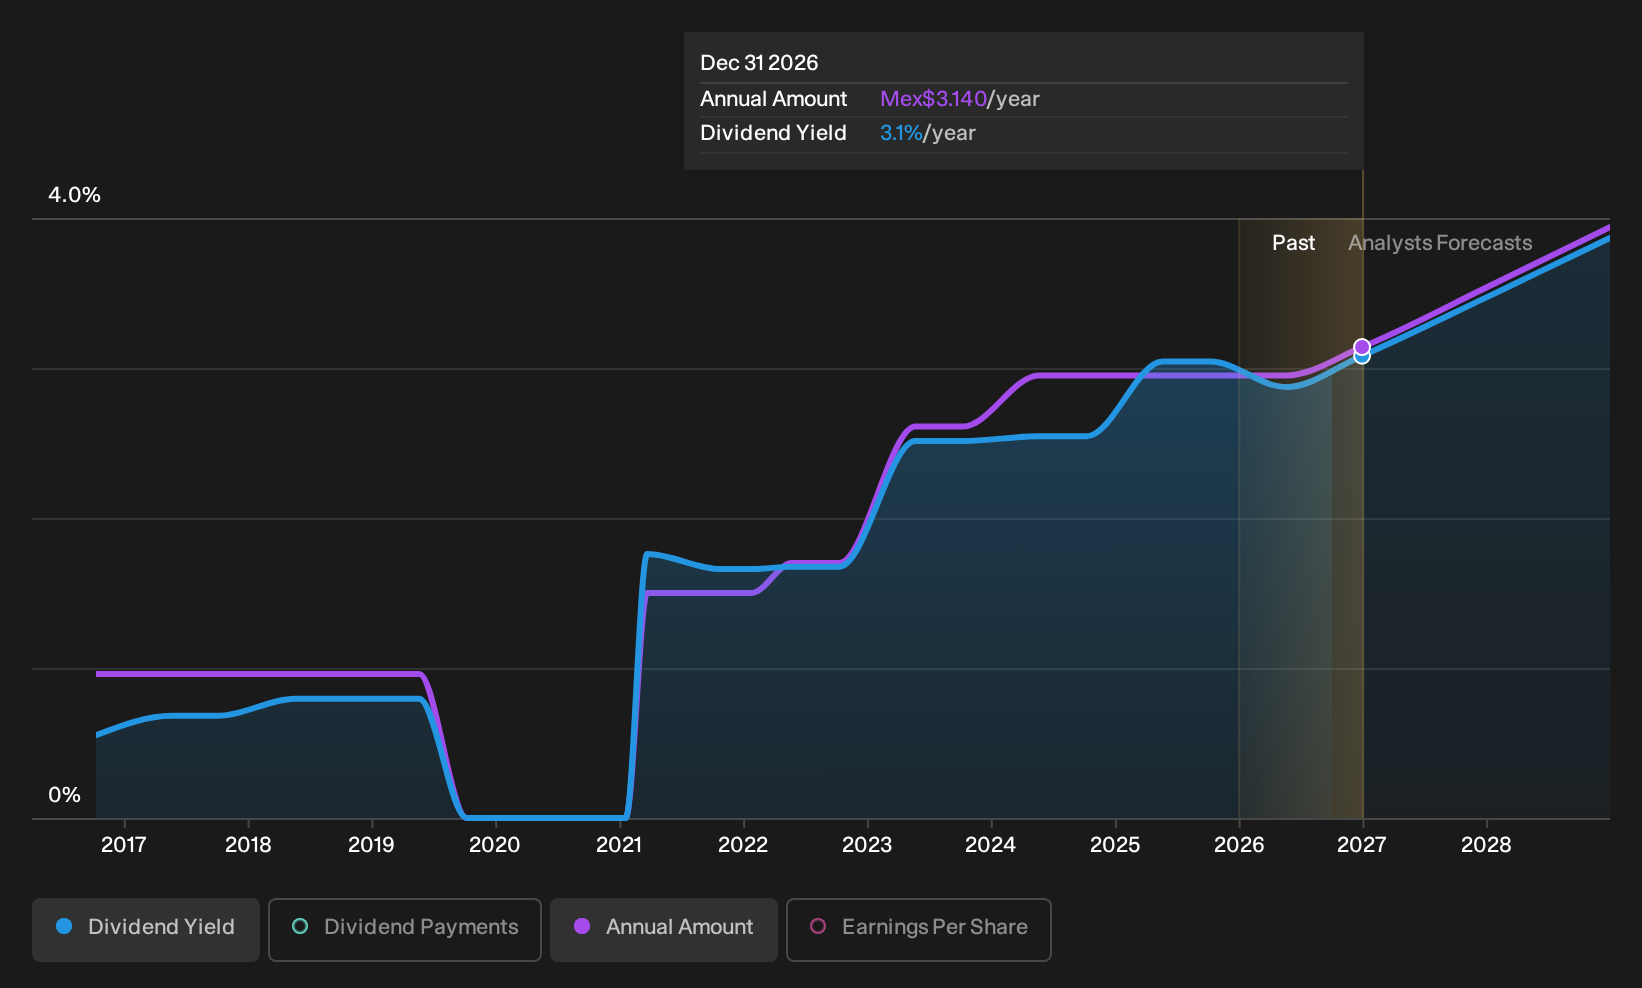Image resolution: width=1642 pixels, height=988 pixels.
Task: Click the 2020 x-axis label
Action: click(495, 845)
